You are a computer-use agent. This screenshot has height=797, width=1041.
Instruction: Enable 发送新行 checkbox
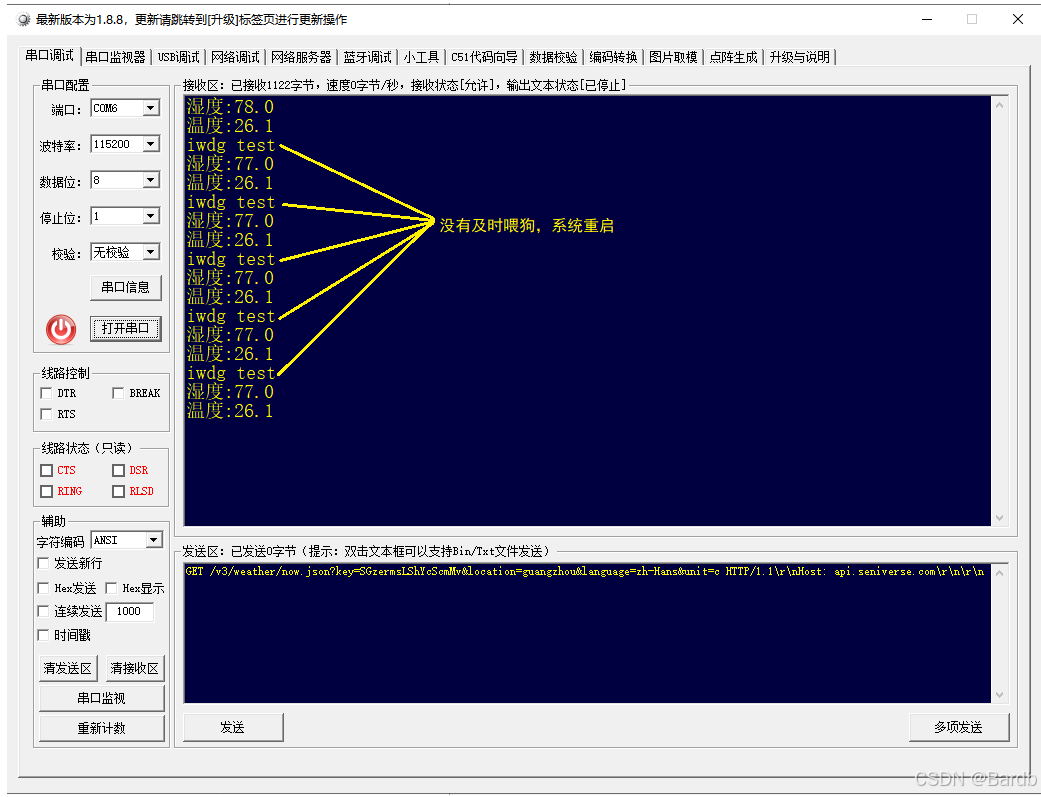pyautogui.click(x=43, y=563)
